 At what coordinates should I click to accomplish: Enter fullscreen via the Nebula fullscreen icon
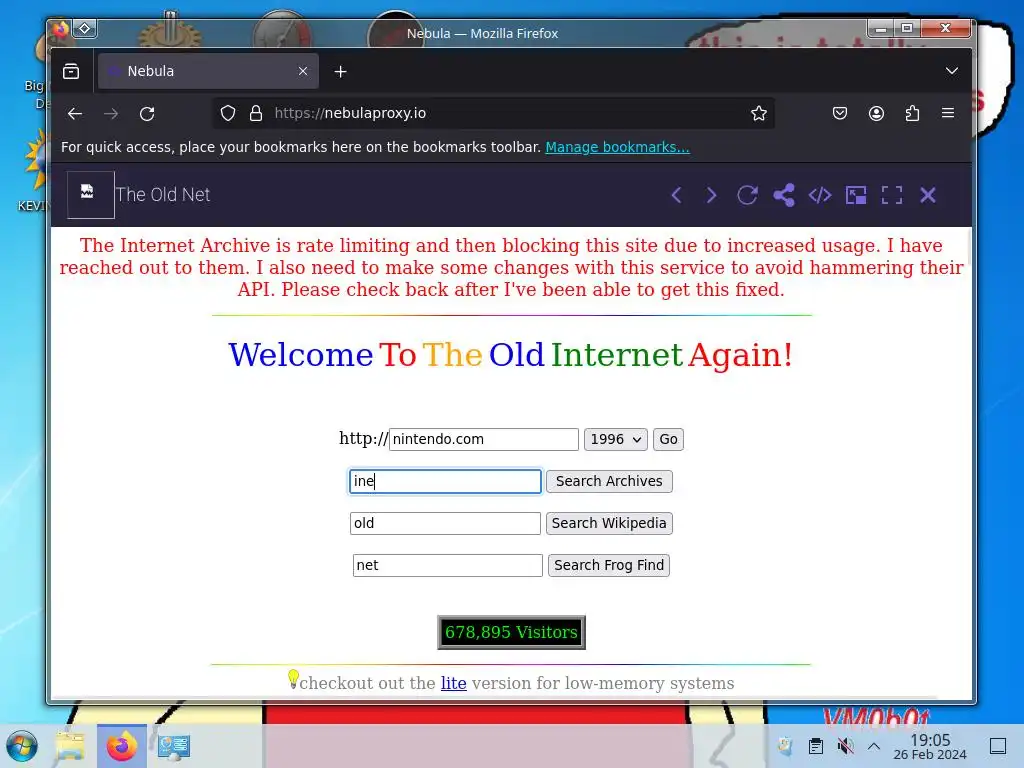891,195
